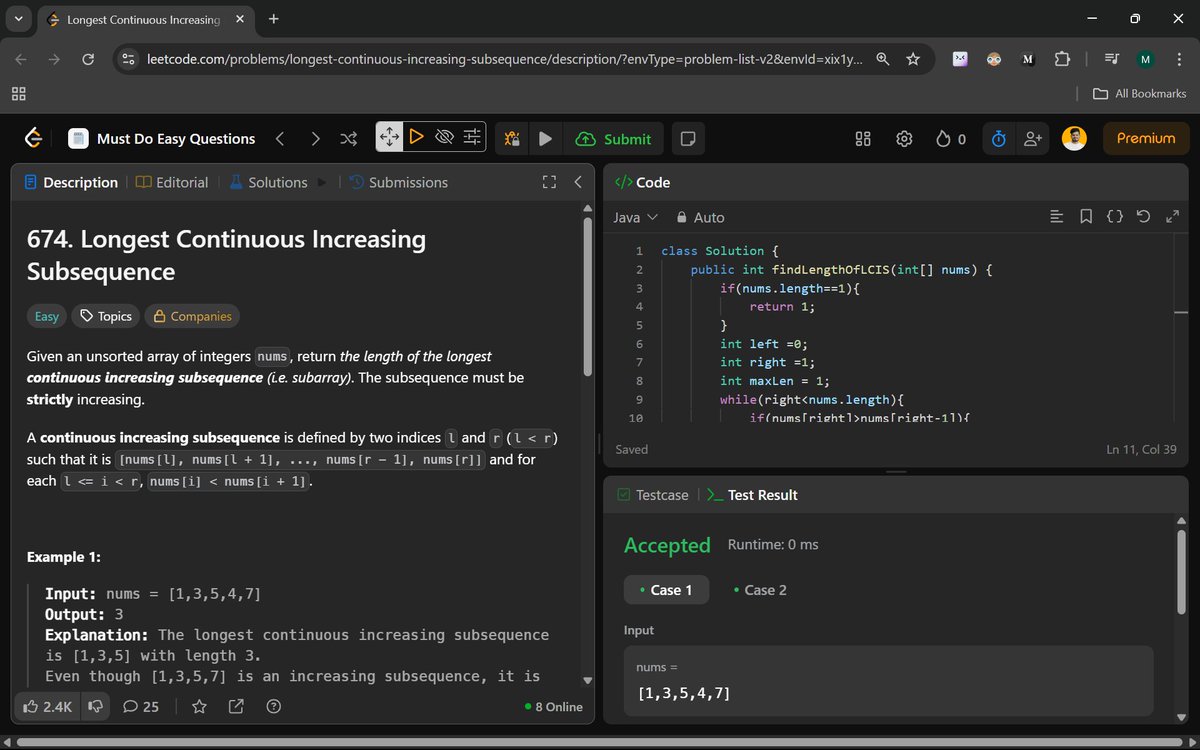Image resolution: width=1200 pixels, height=750 pixels.
Task: Collapse the description panel chevron
Action: (x=578, y=182)
